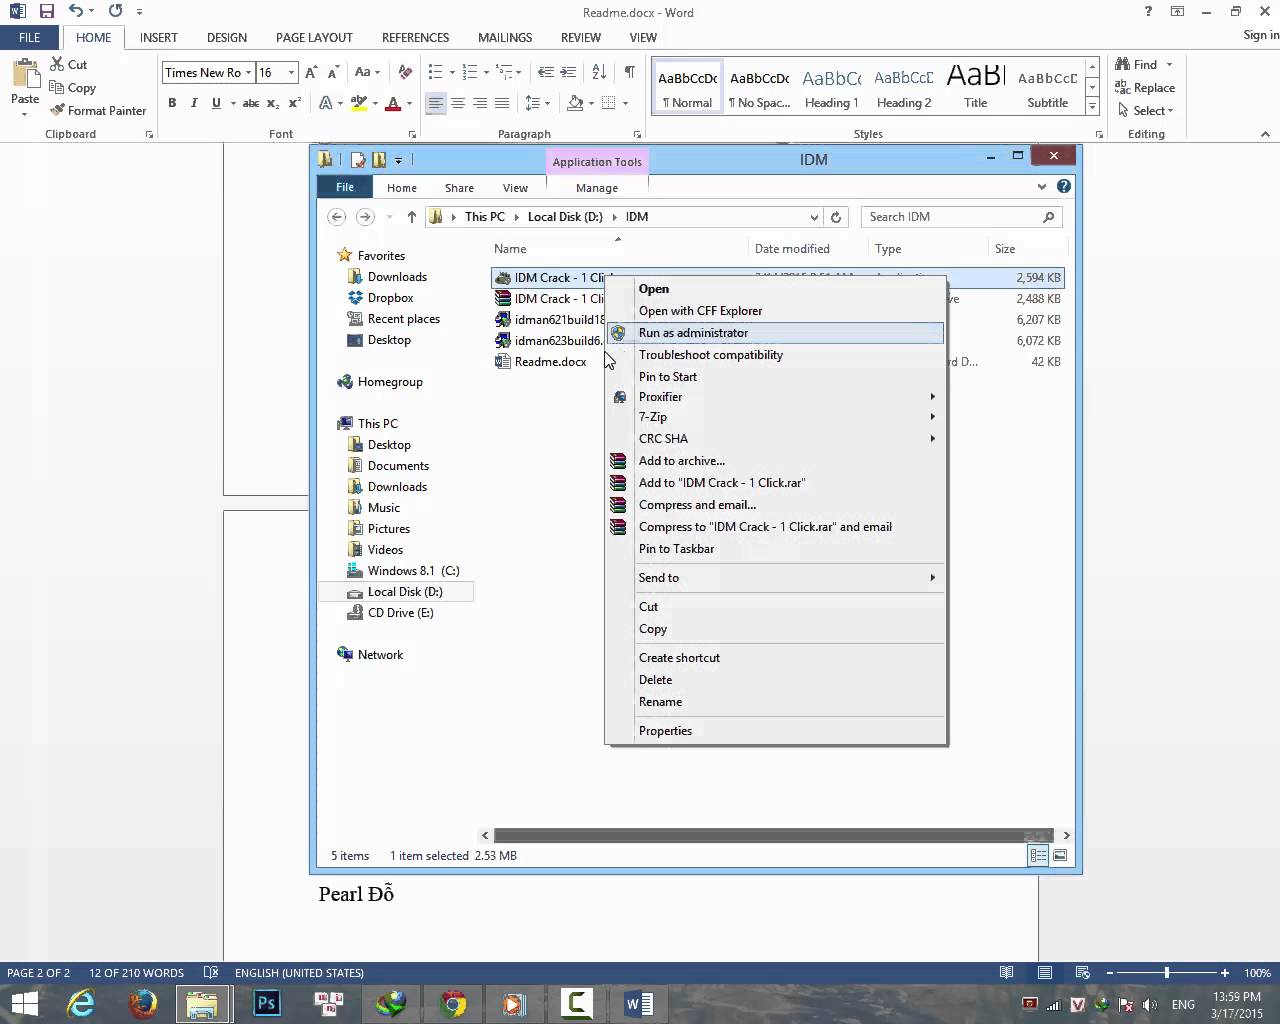Click the Word Save icon in quick access toolbar

coord(46,12)
